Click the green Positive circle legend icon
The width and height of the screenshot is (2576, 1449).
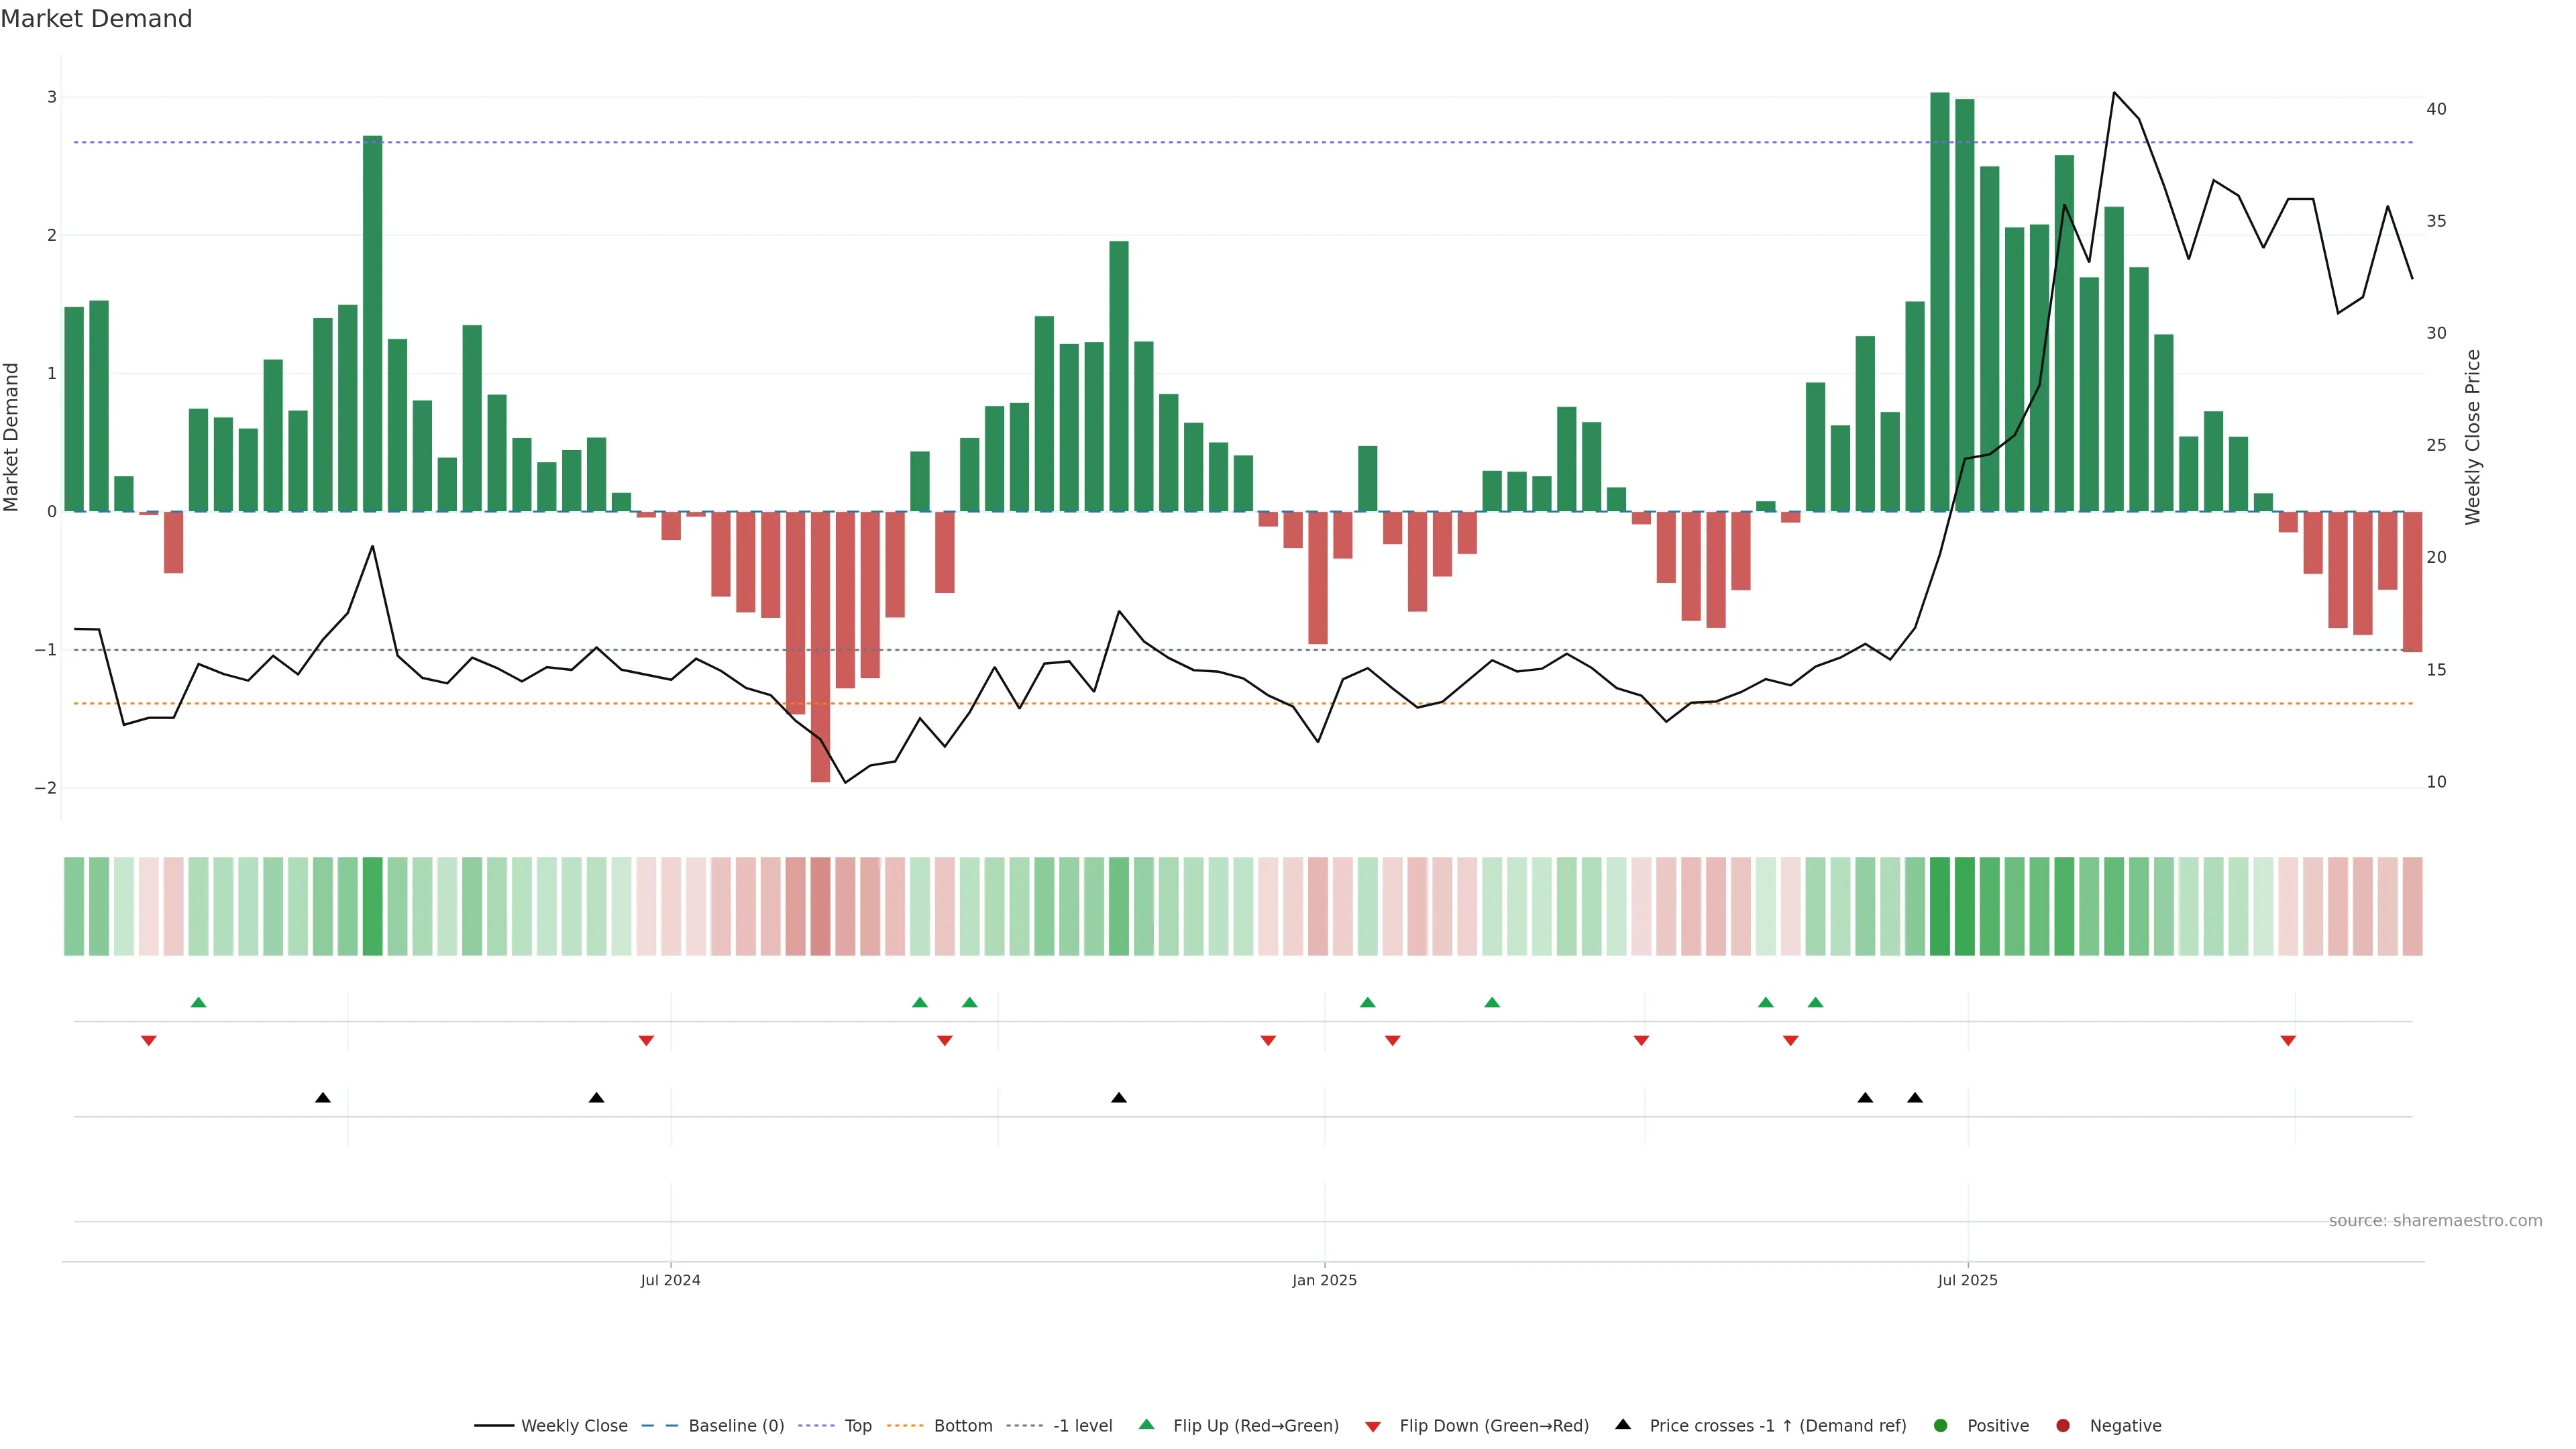point(1941,1425)
